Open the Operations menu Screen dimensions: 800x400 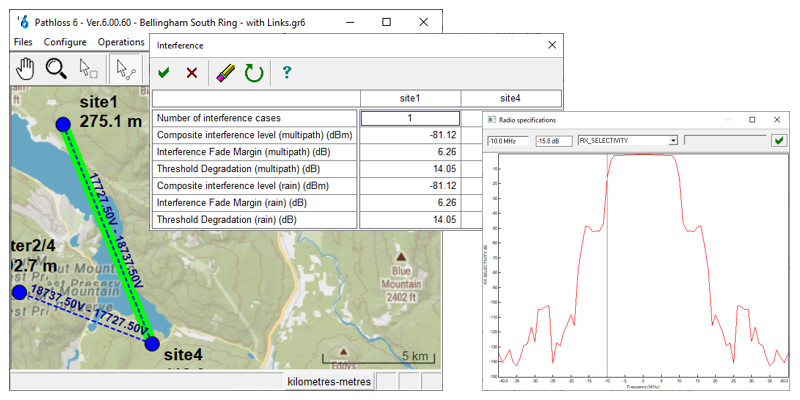(121, 42)
